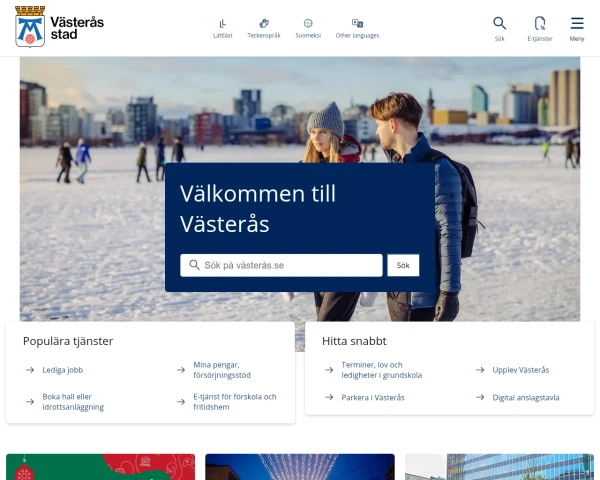The height and width of the screenshot is (480, 600).
Task: Open Boka hall eller idrottsanläggning link
Action: pyautogui.click(x=73, y=402)
